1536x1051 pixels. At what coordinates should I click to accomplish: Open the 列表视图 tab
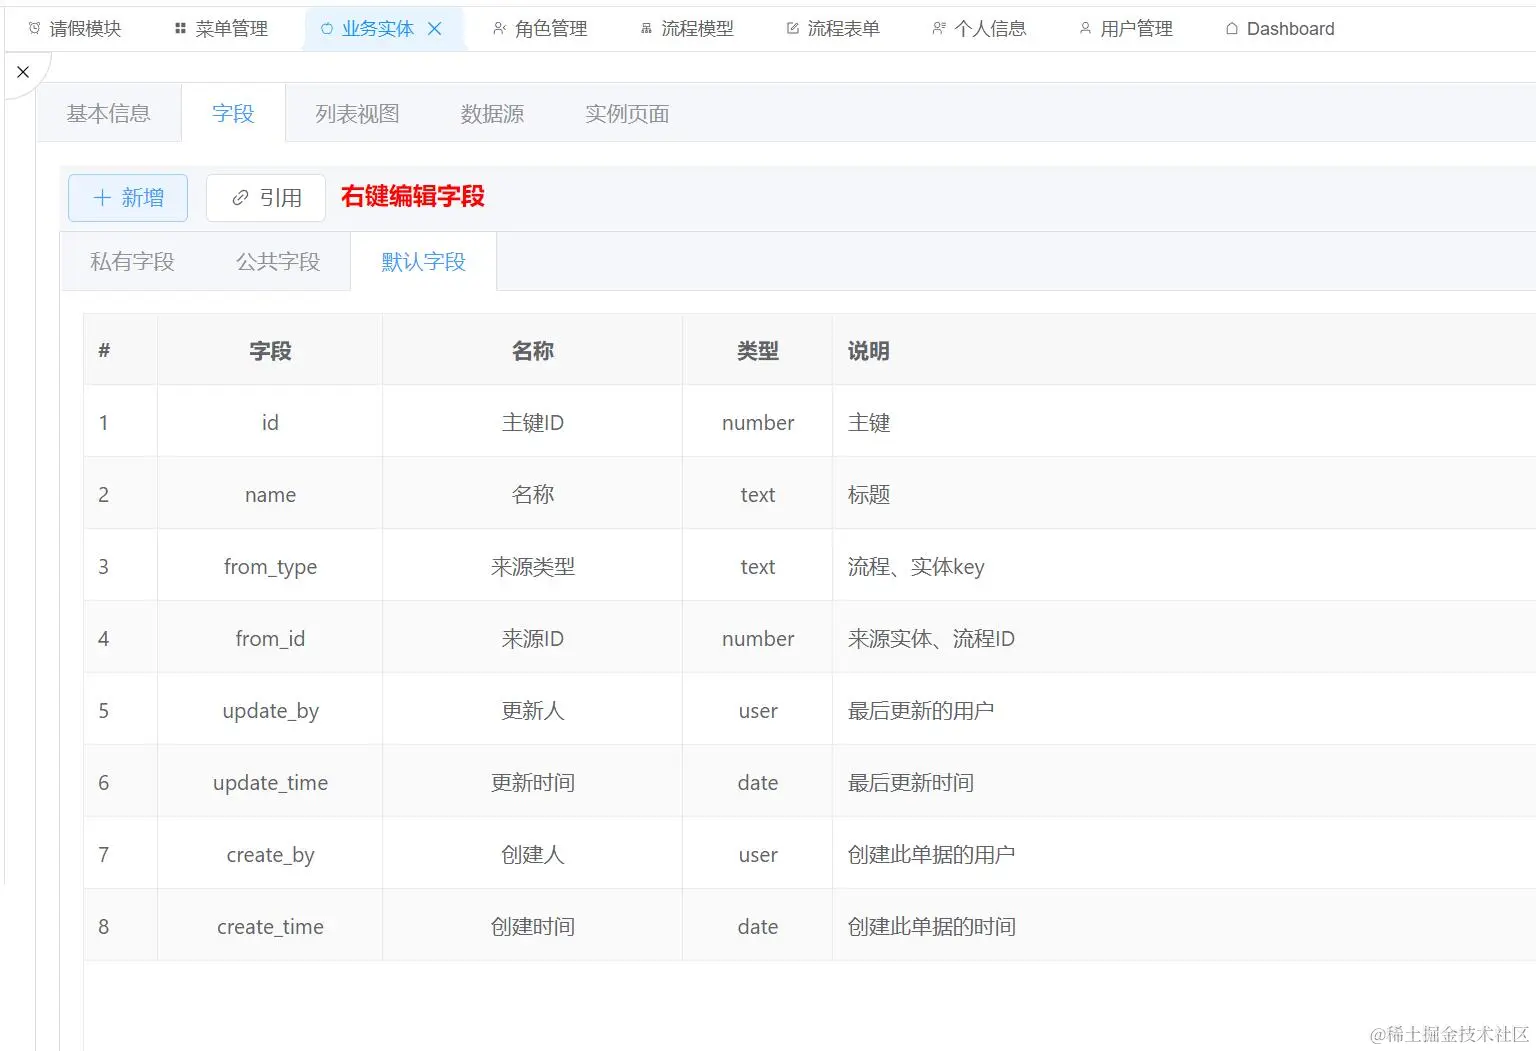(357, 113)
